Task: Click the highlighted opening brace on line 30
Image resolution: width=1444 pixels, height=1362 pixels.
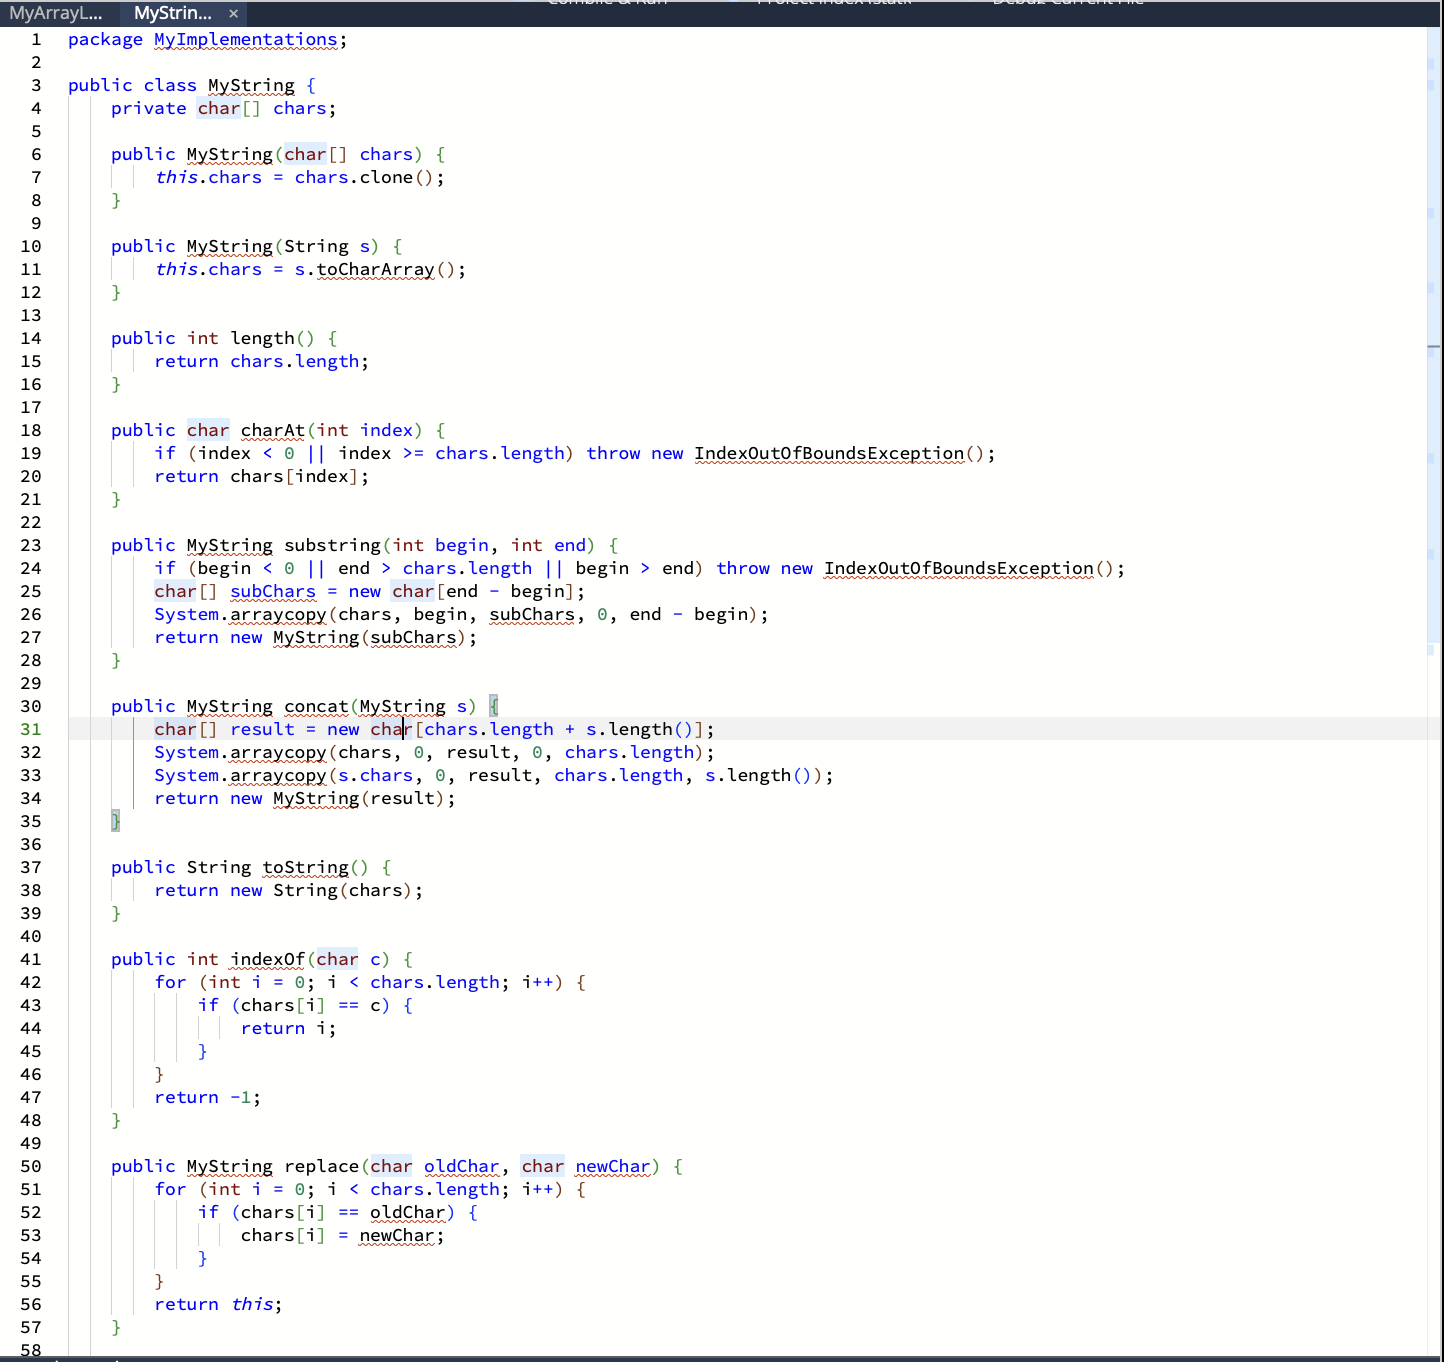Action: (x=494, y=706)
